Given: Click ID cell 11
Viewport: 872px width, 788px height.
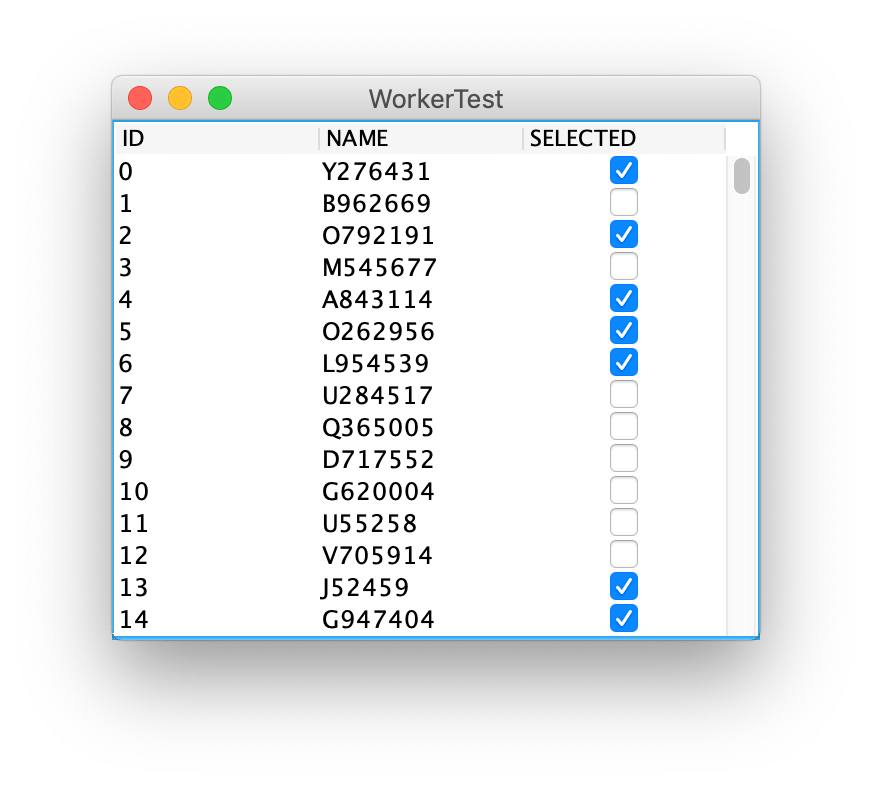Looking at the screenshot, I should point(216,523).
